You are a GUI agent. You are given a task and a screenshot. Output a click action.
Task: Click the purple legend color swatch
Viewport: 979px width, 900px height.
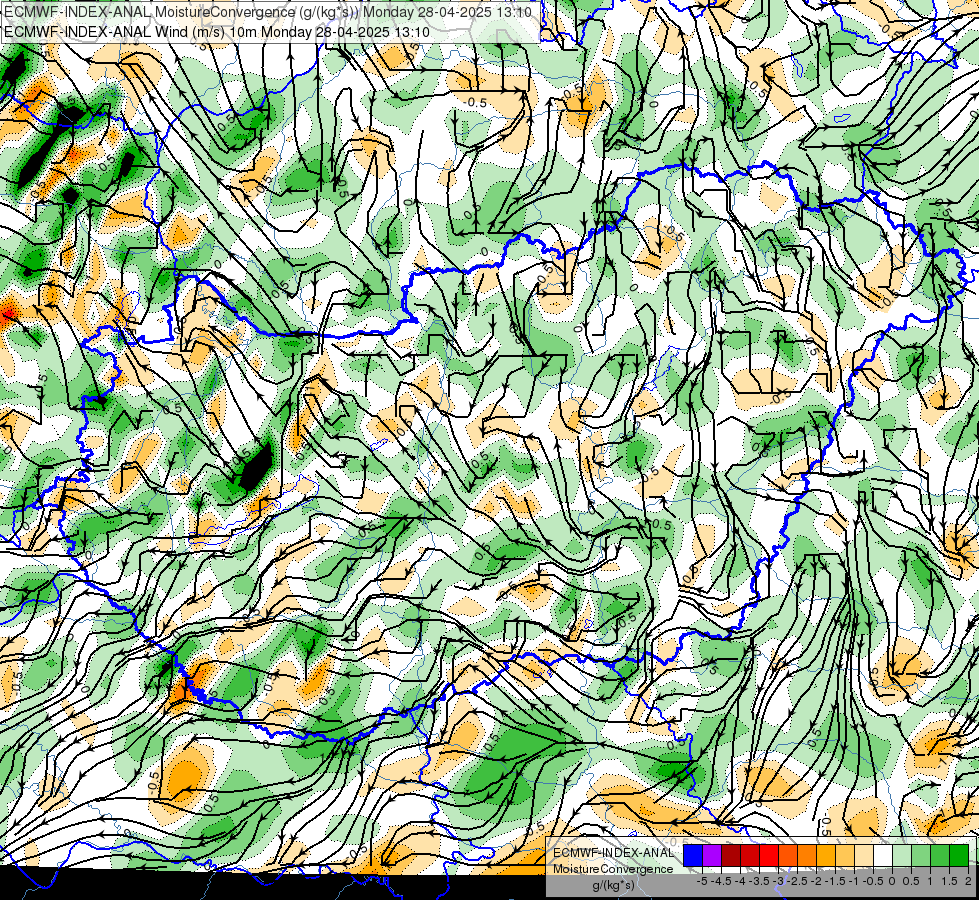pyautogui.click(x=712, y=855)
